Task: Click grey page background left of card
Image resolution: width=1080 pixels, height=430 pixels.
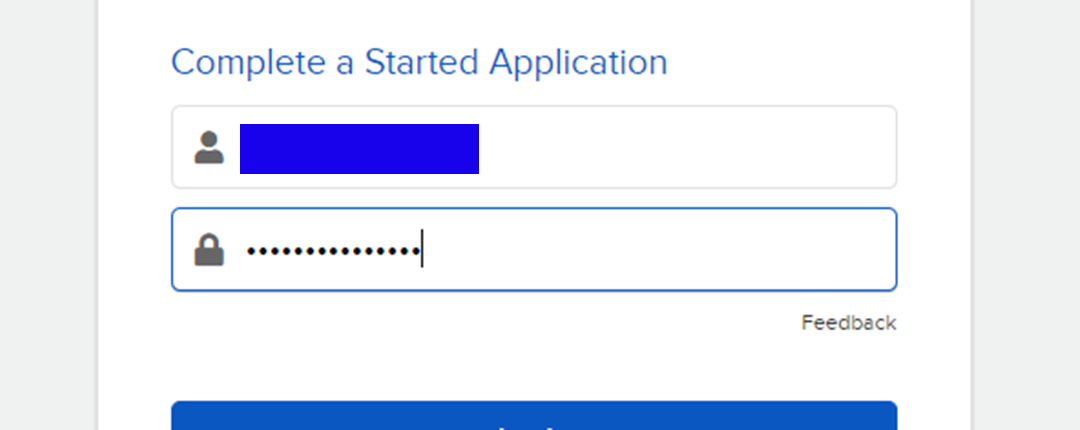Action: (x=47, y=215)
